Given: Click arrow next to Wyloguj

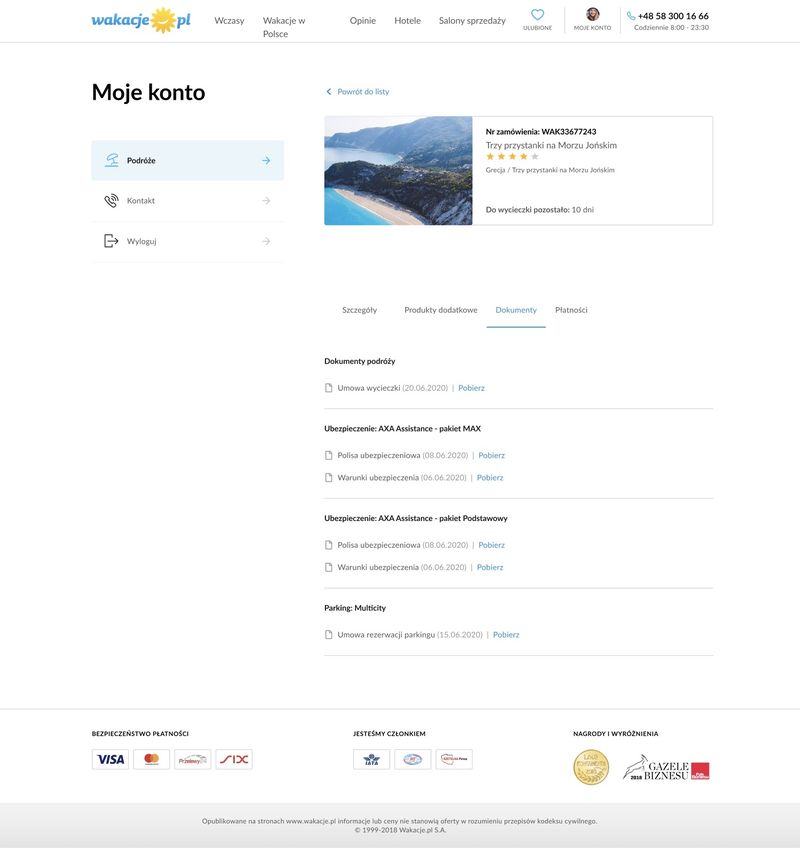Looking at the screenshot, I should pos(266,241).
